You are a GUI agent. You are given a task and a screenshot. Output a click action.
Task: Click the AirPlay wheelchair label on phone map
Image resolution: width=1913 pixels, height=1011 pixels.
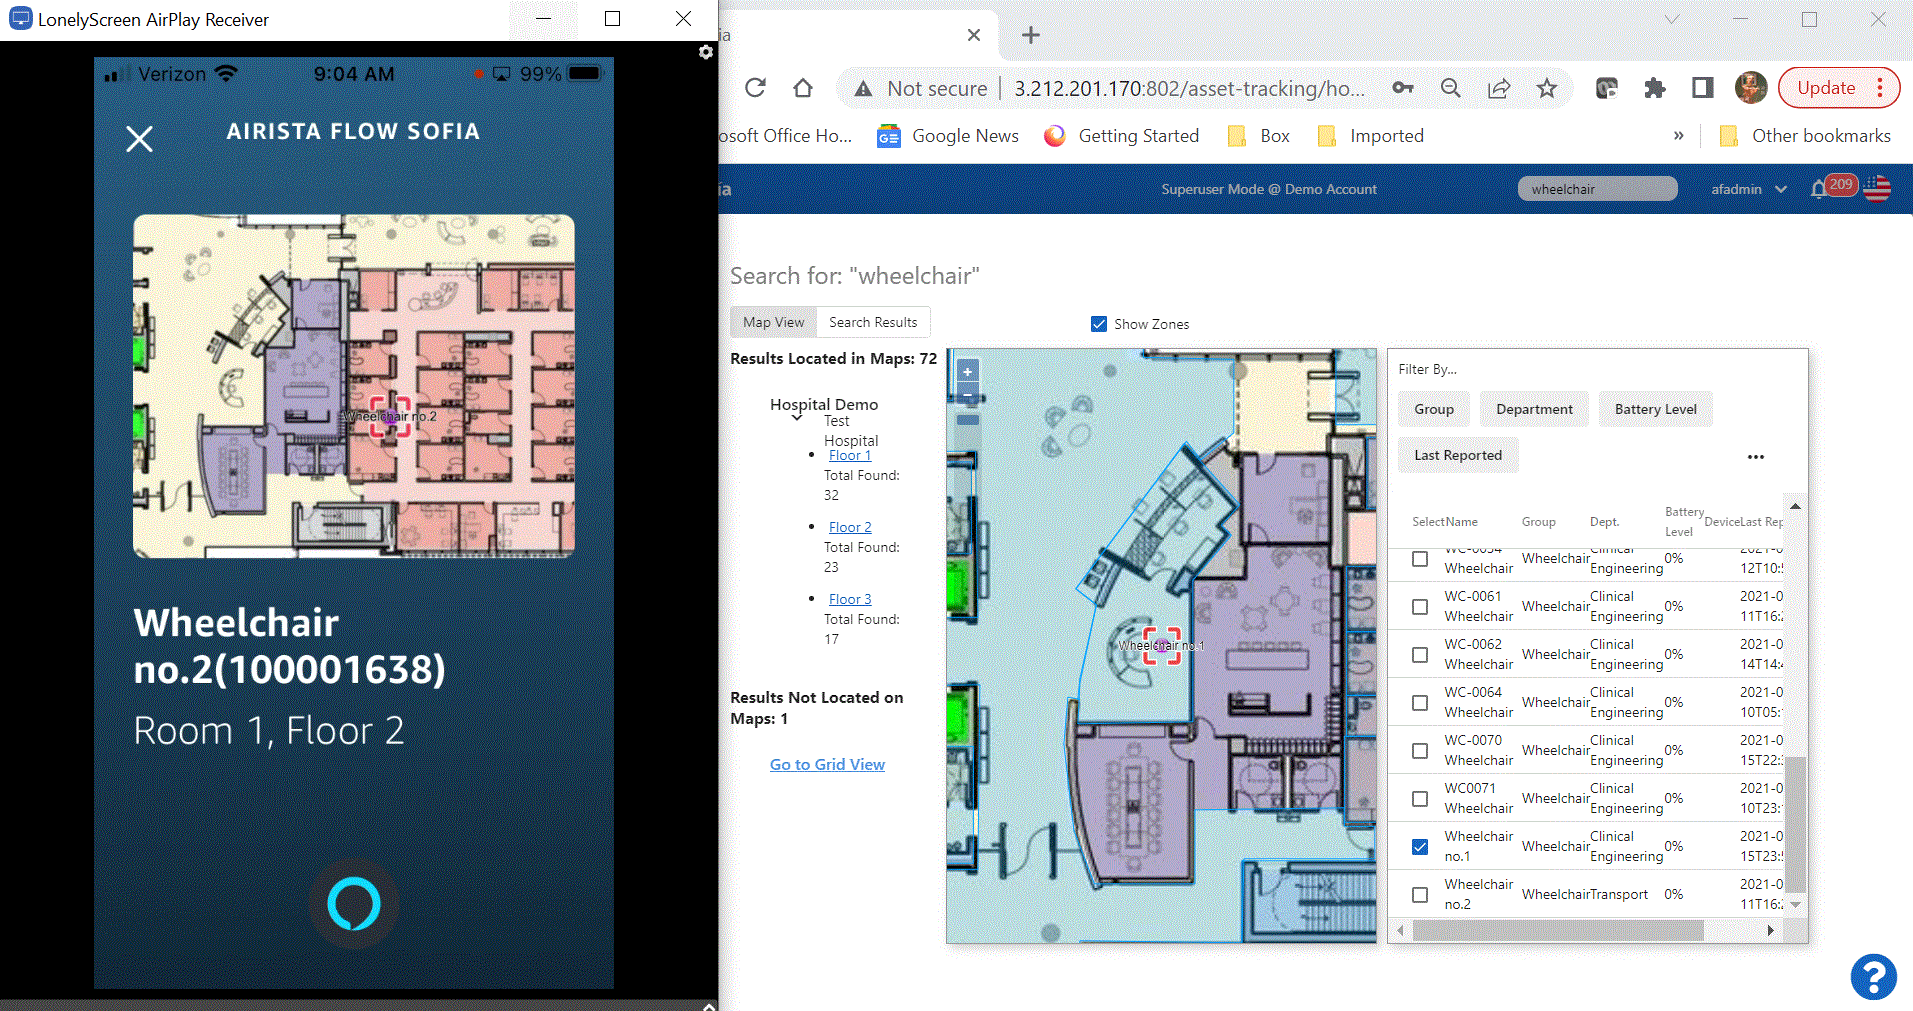click(x=390, y=416)
